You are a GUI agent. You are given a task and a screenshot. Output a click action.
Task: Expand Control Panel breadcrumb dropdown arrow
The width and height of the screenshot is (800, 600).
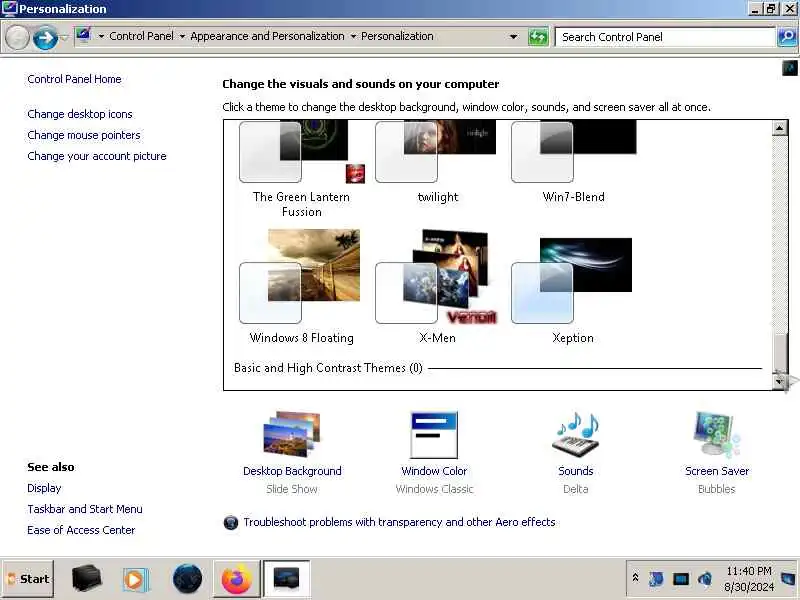coord(182,37)
